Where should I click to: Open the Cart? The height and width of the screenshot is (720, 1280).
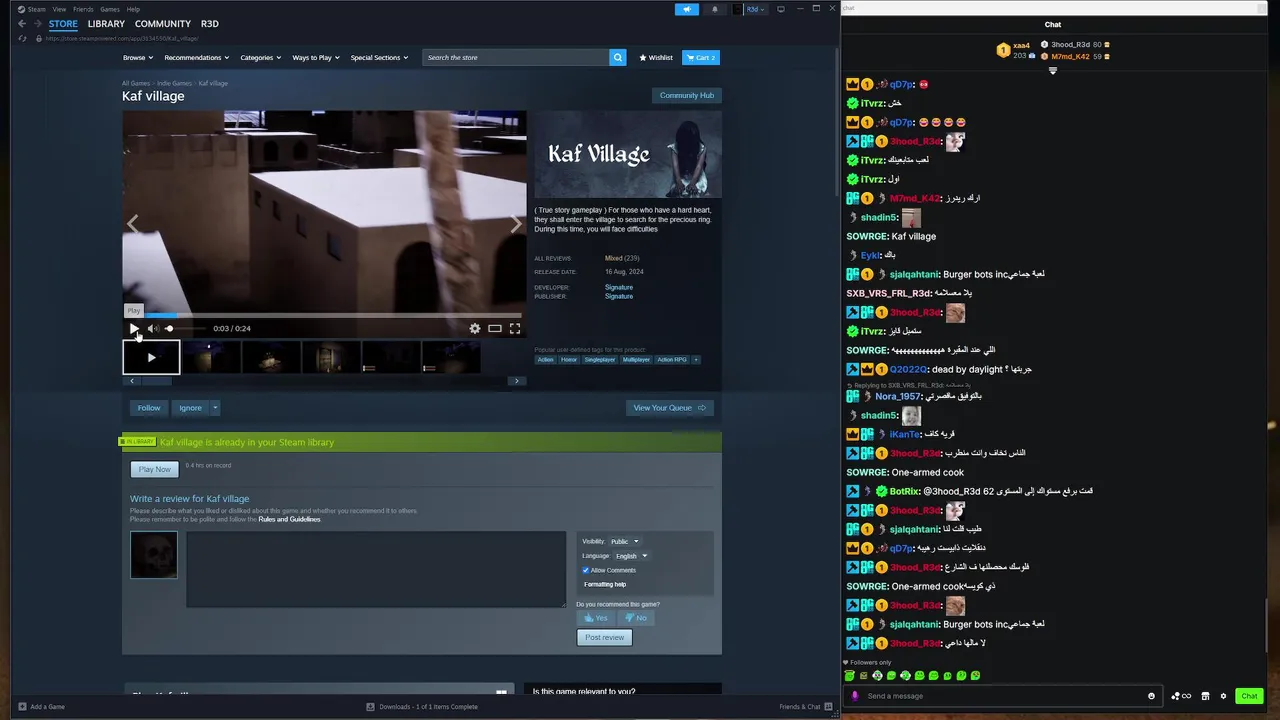700,57
